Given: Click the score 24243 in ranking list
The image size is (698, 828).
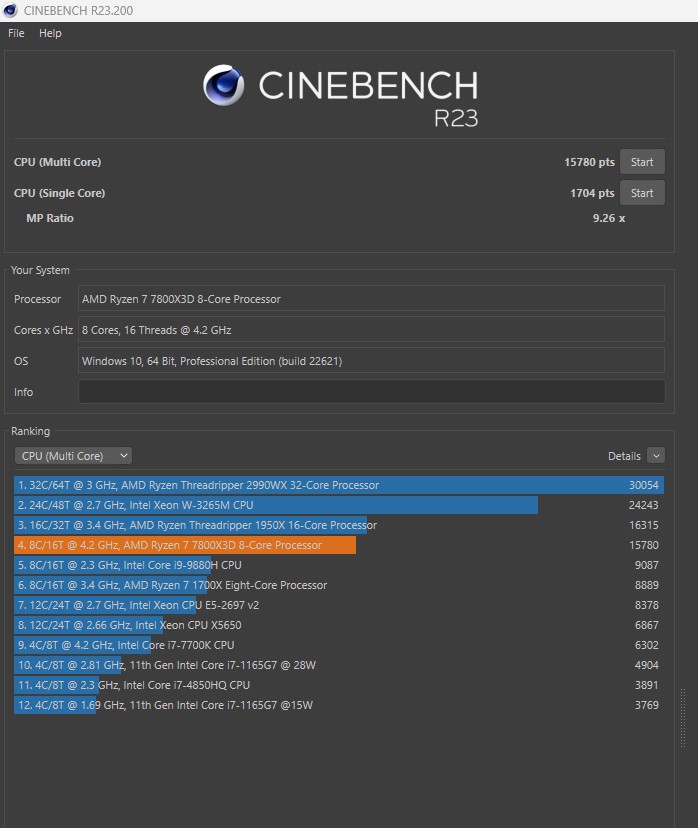Looking at the screenshot, I should tap(644, 505).
